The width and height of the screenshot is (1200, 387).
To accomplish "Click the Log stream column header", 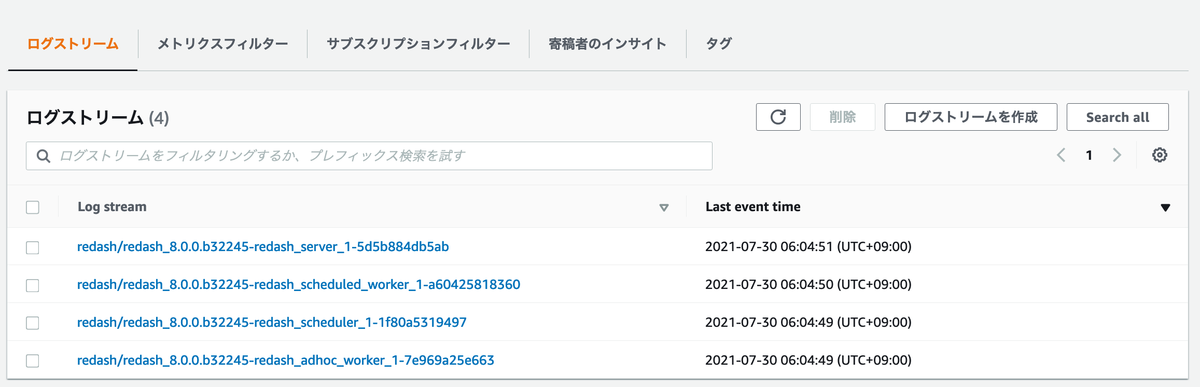I will 112,207.
